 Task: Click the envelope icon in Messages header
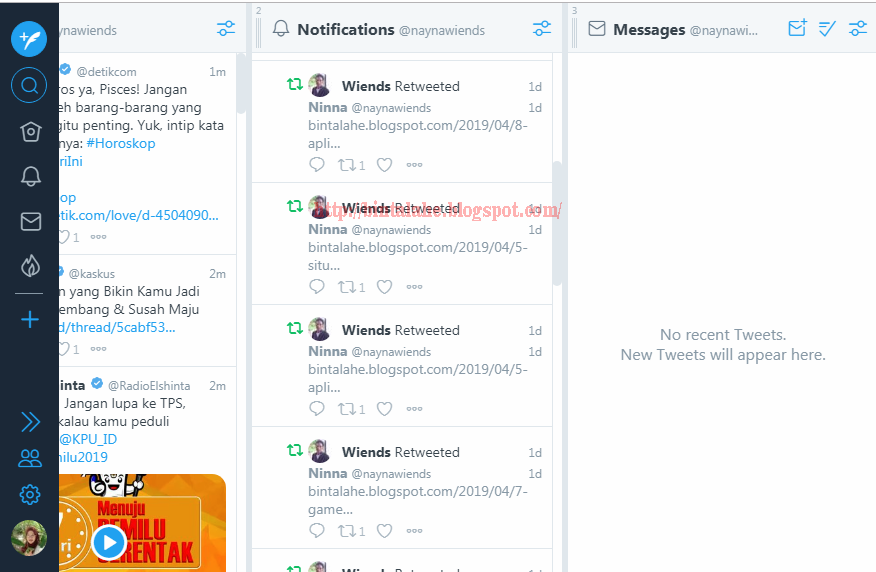[597, 28]
